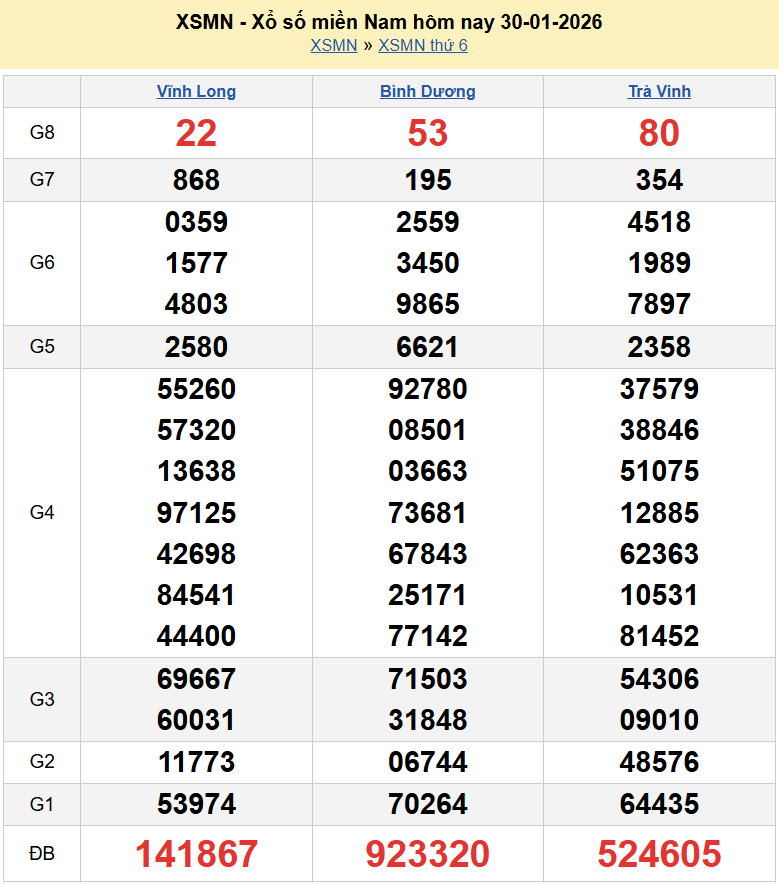The width and height of the screenshot is (779, 884).
Task: Open the Trà Vinh province link
Action: click(659, 91)
